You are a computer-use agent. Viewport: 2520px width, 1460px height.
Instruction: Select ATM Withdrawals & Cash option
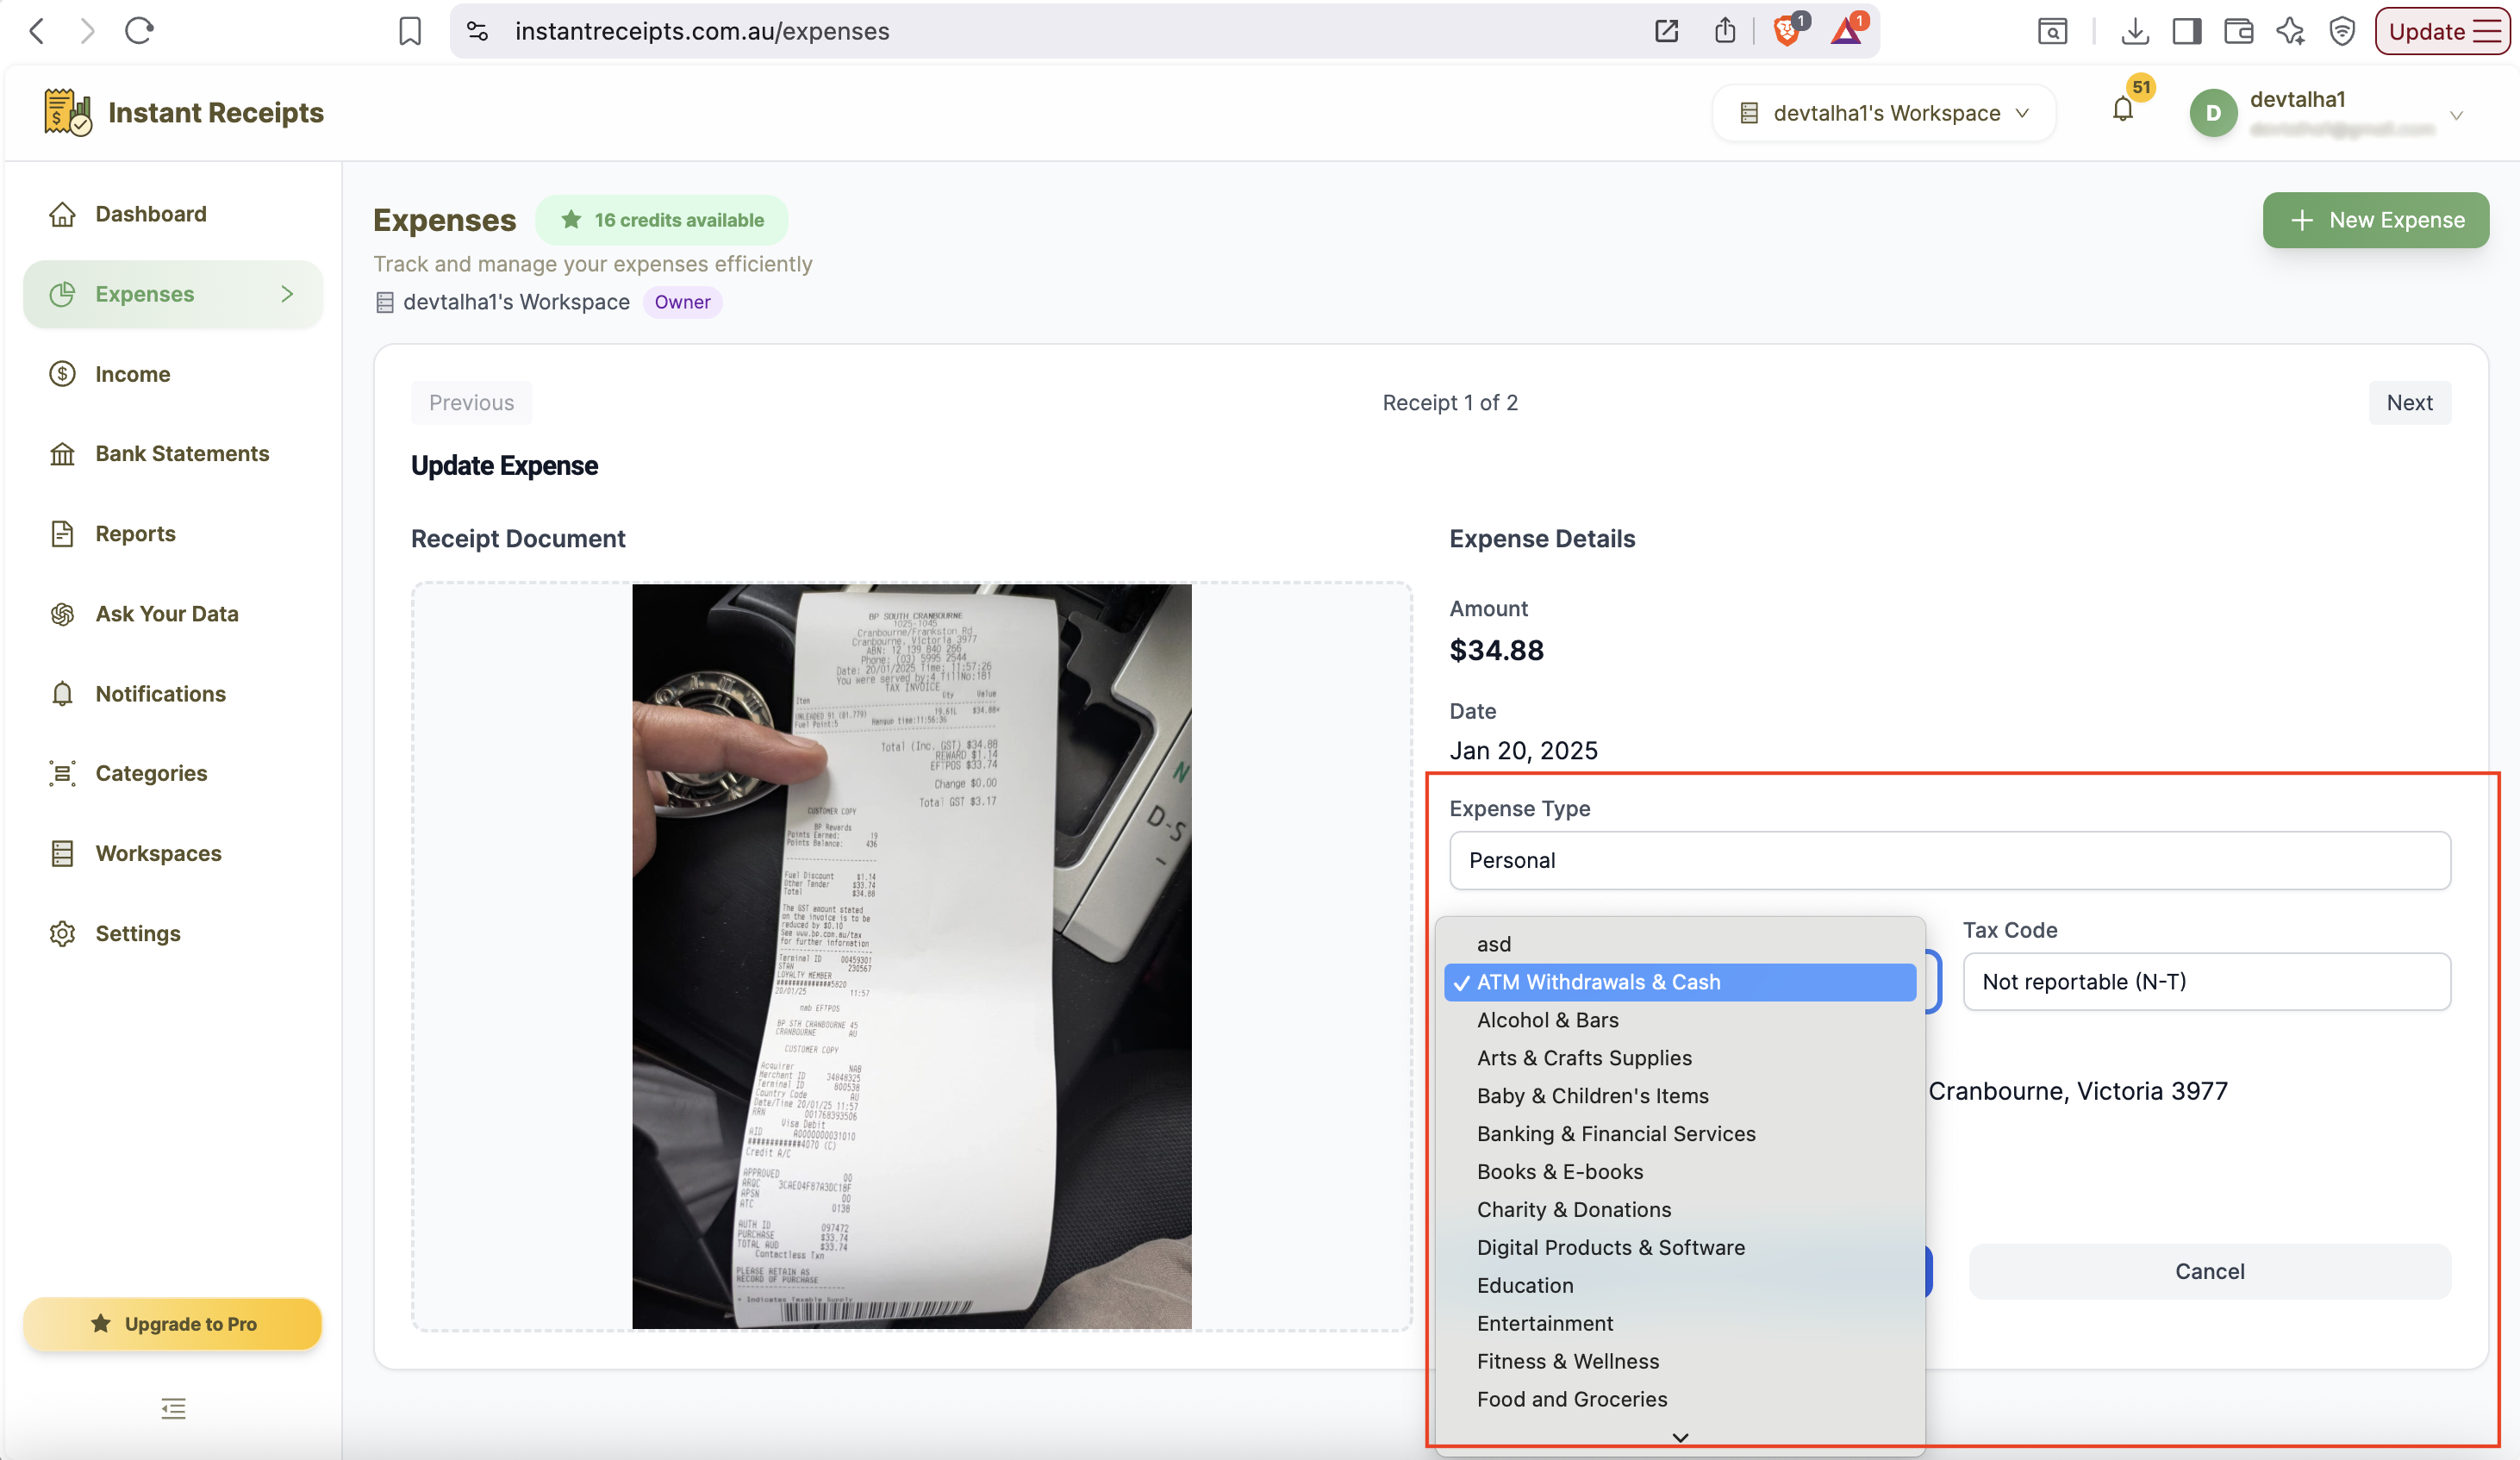[1680, 982]
